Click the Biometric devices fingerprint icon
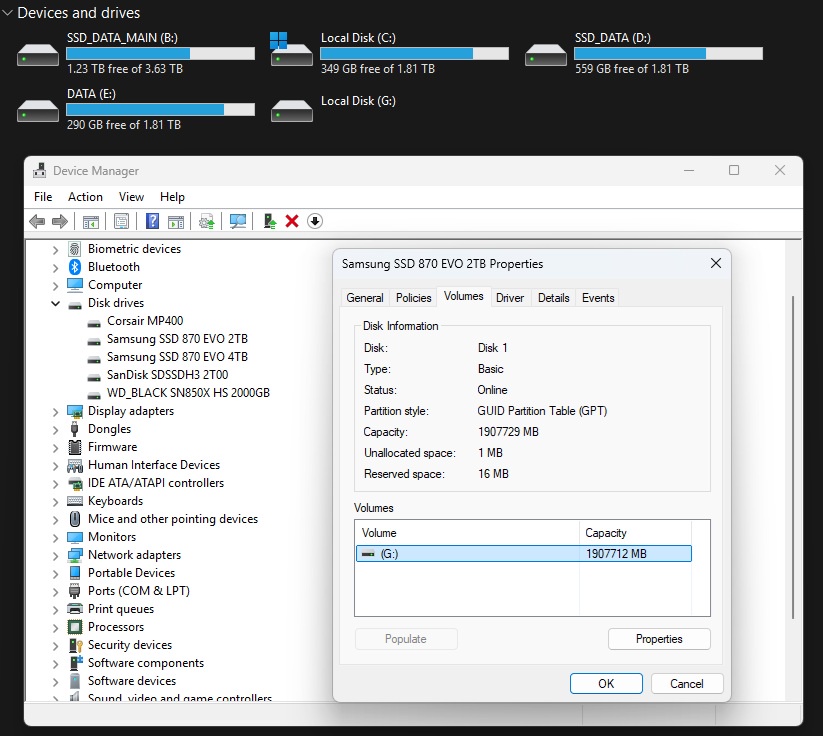Screen dimensions: 823x736 (75, 249)
